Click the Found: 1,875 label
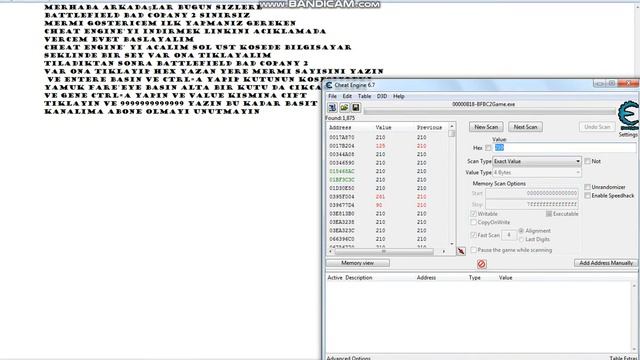640x360 pixels. (x=340, y=118)
